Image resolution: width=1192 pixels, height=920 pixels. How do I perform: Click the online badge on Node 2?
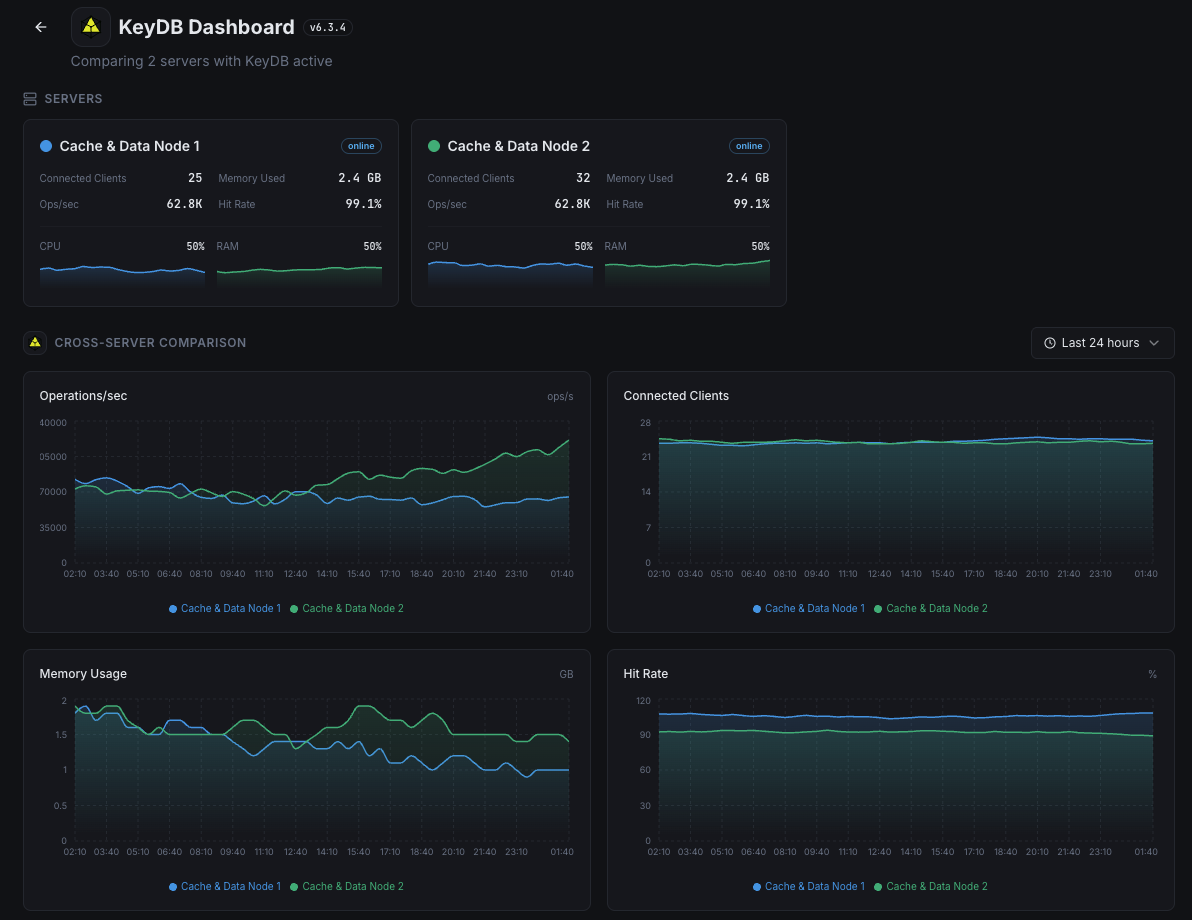(749, 146)
